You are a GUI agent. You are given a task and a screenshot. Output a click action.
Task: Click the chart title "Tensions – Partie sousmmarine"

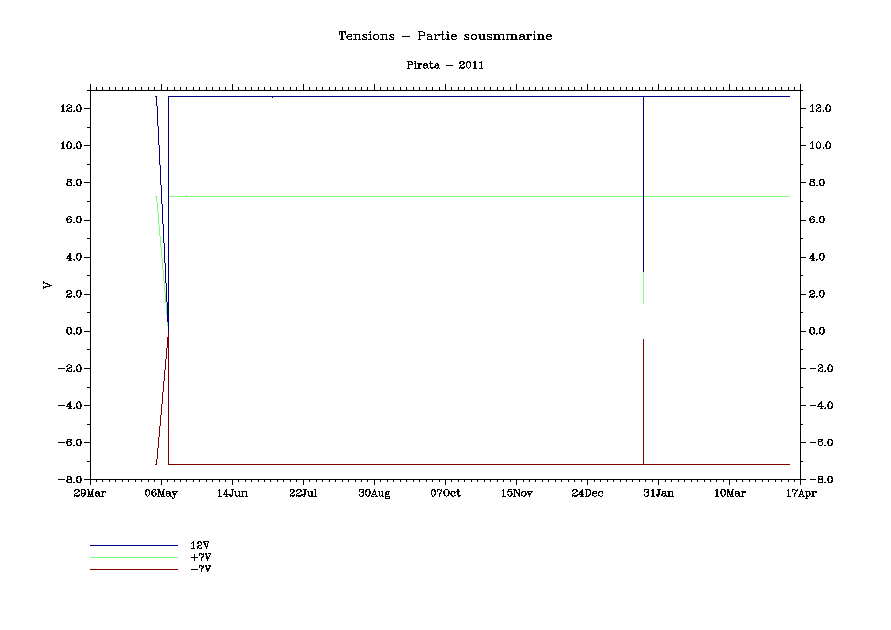pos(445,36)
